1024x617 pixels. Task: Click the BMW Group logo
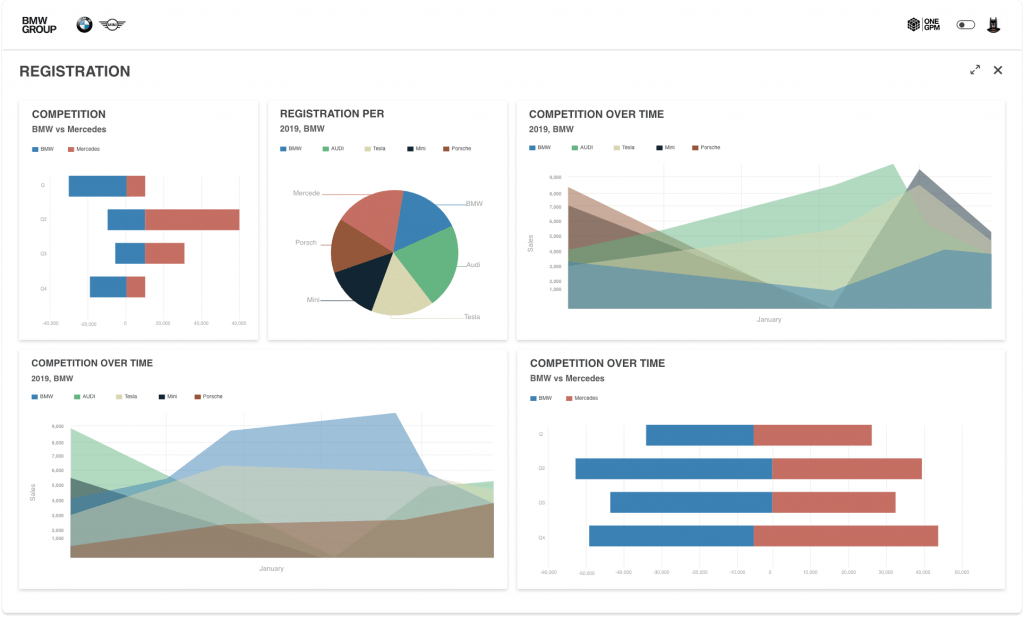click(x=39, y=25)
